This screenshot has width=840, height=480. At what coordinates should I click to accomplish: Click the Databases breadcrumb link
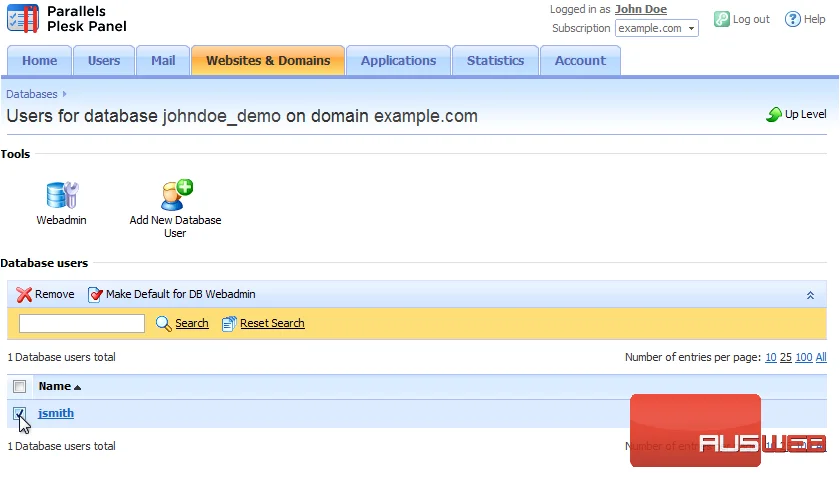pos(32,94)
